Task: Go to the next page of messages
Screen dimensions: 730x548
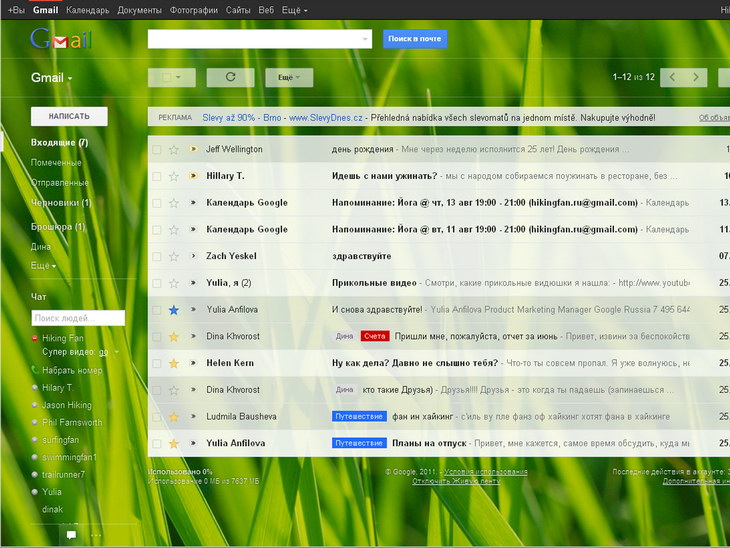Action: coord(697,77)
